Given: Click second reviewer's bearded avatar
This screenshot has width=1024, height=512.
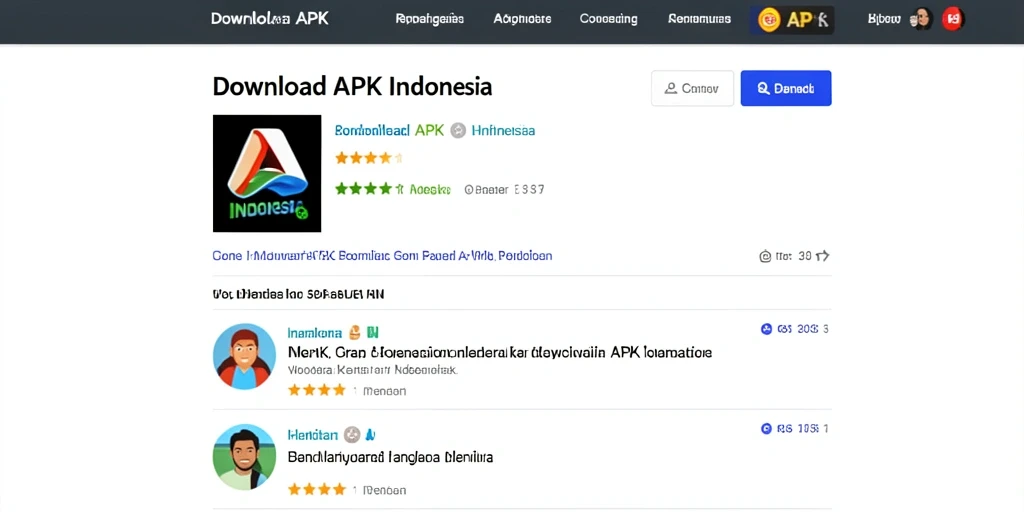Looking at the screenshot, I should 244,457.
